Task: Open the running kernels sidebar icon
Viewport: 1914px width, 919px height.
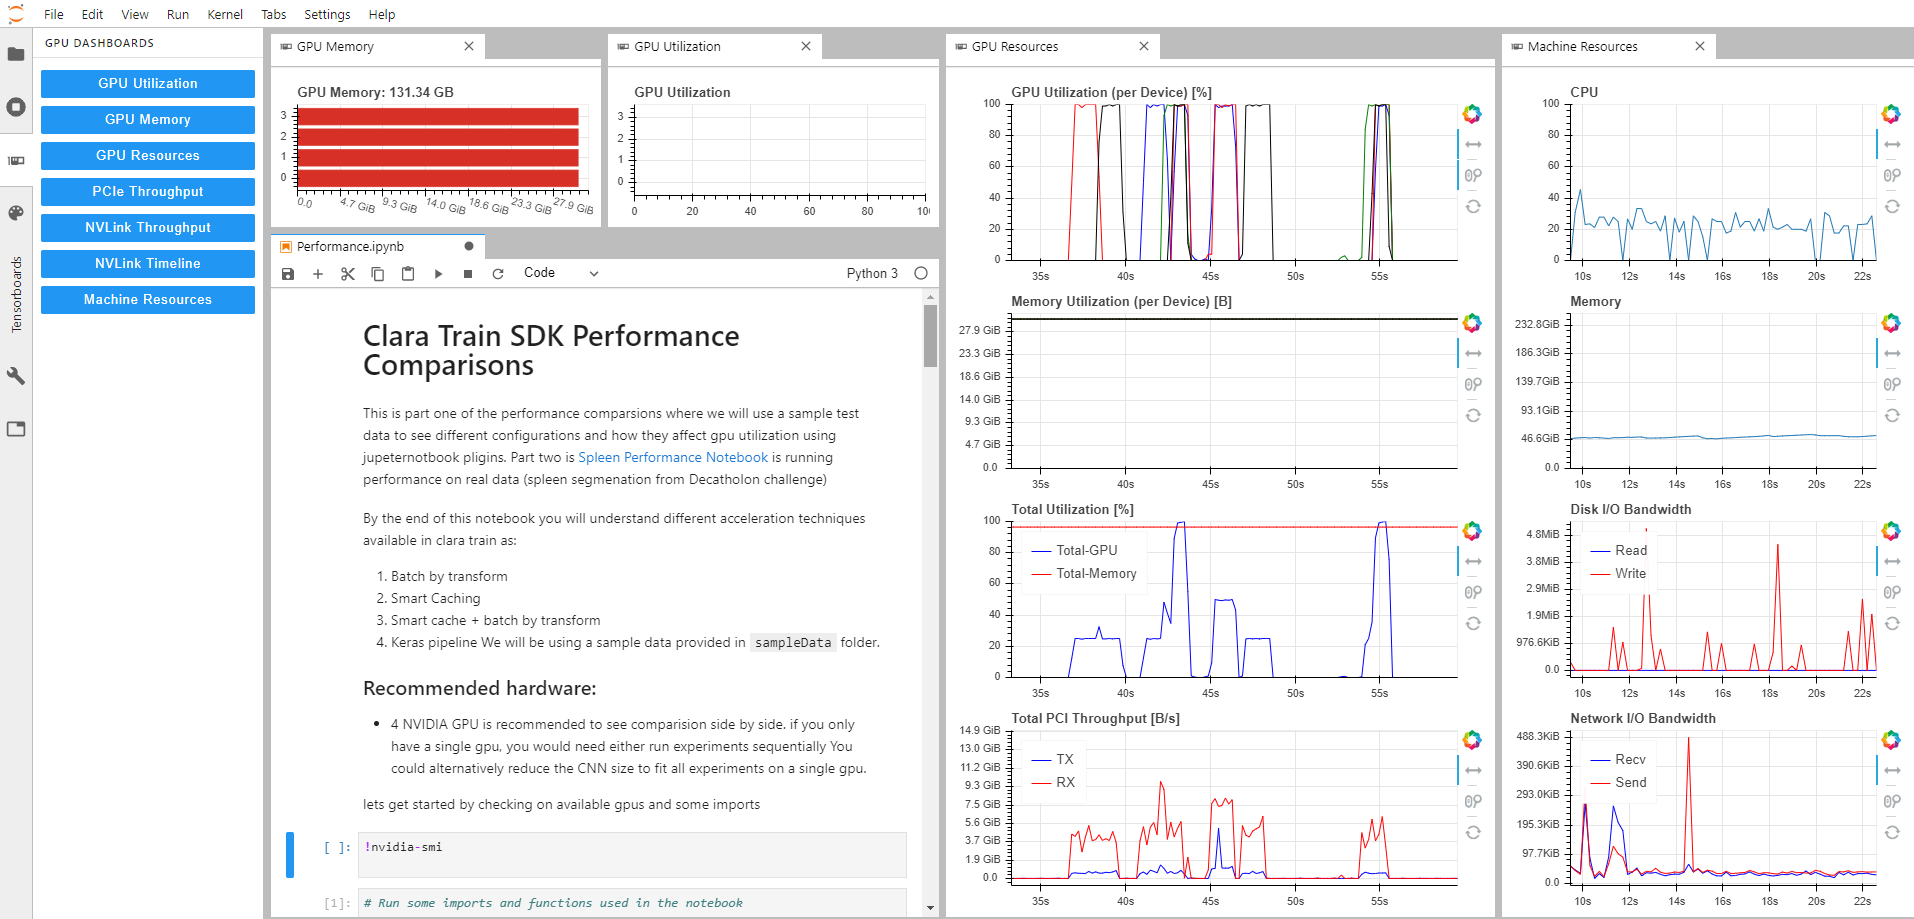Action: click(x=16, y=107)
